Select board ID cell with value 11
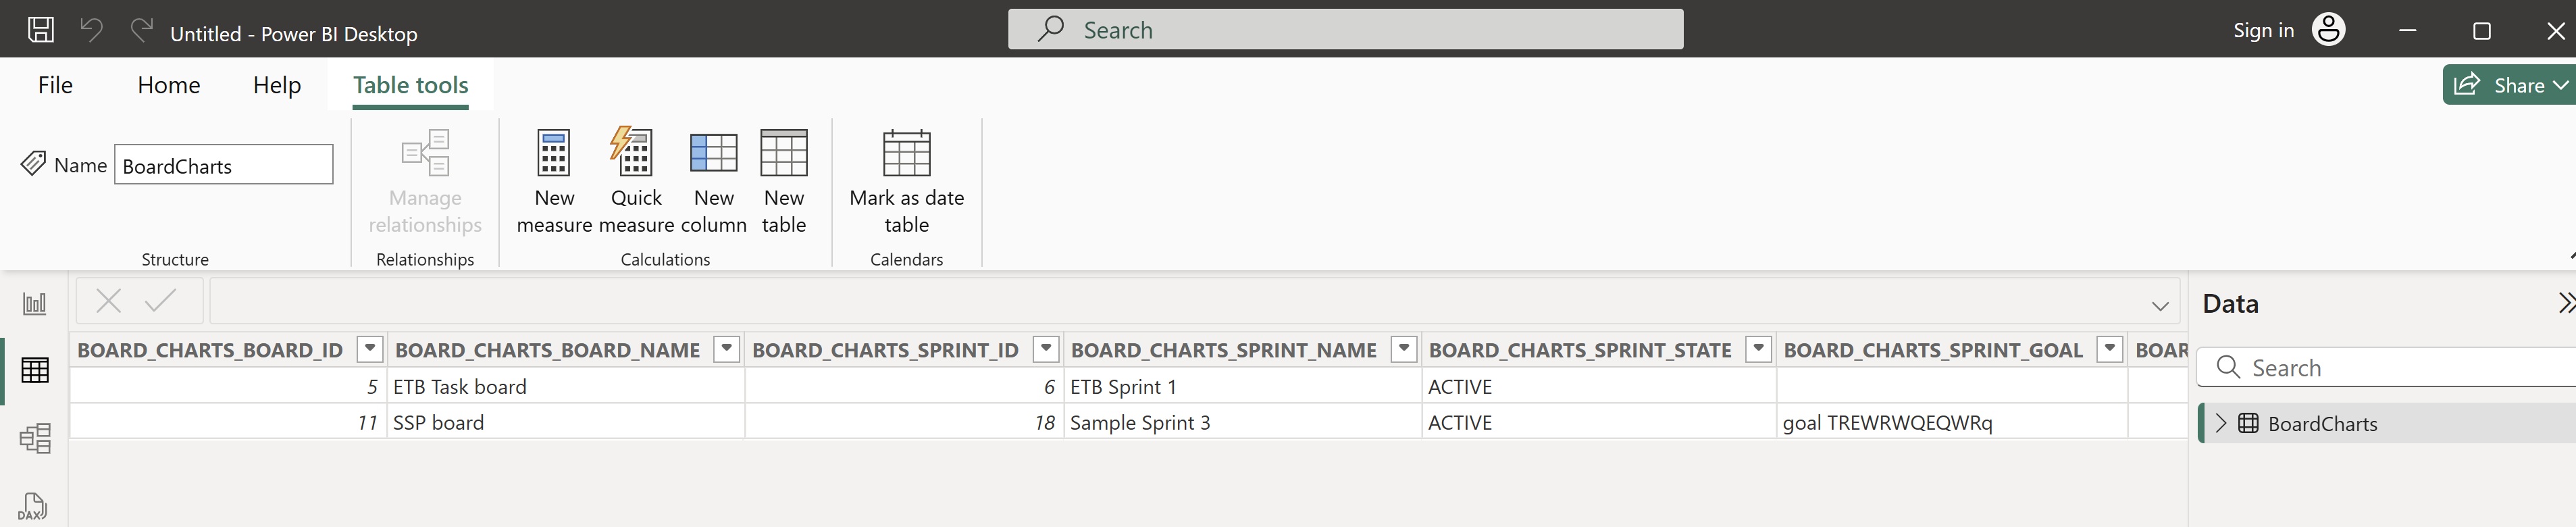This screenshot has height=527, width=2576. pyautogui.click(x=228, y=422)
